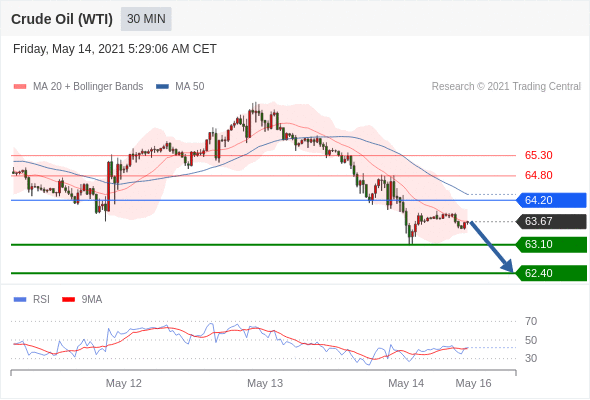Click the 9MA legend label
Screen dimensions: 590x400
pyautogui.click(x=92, y=300)
